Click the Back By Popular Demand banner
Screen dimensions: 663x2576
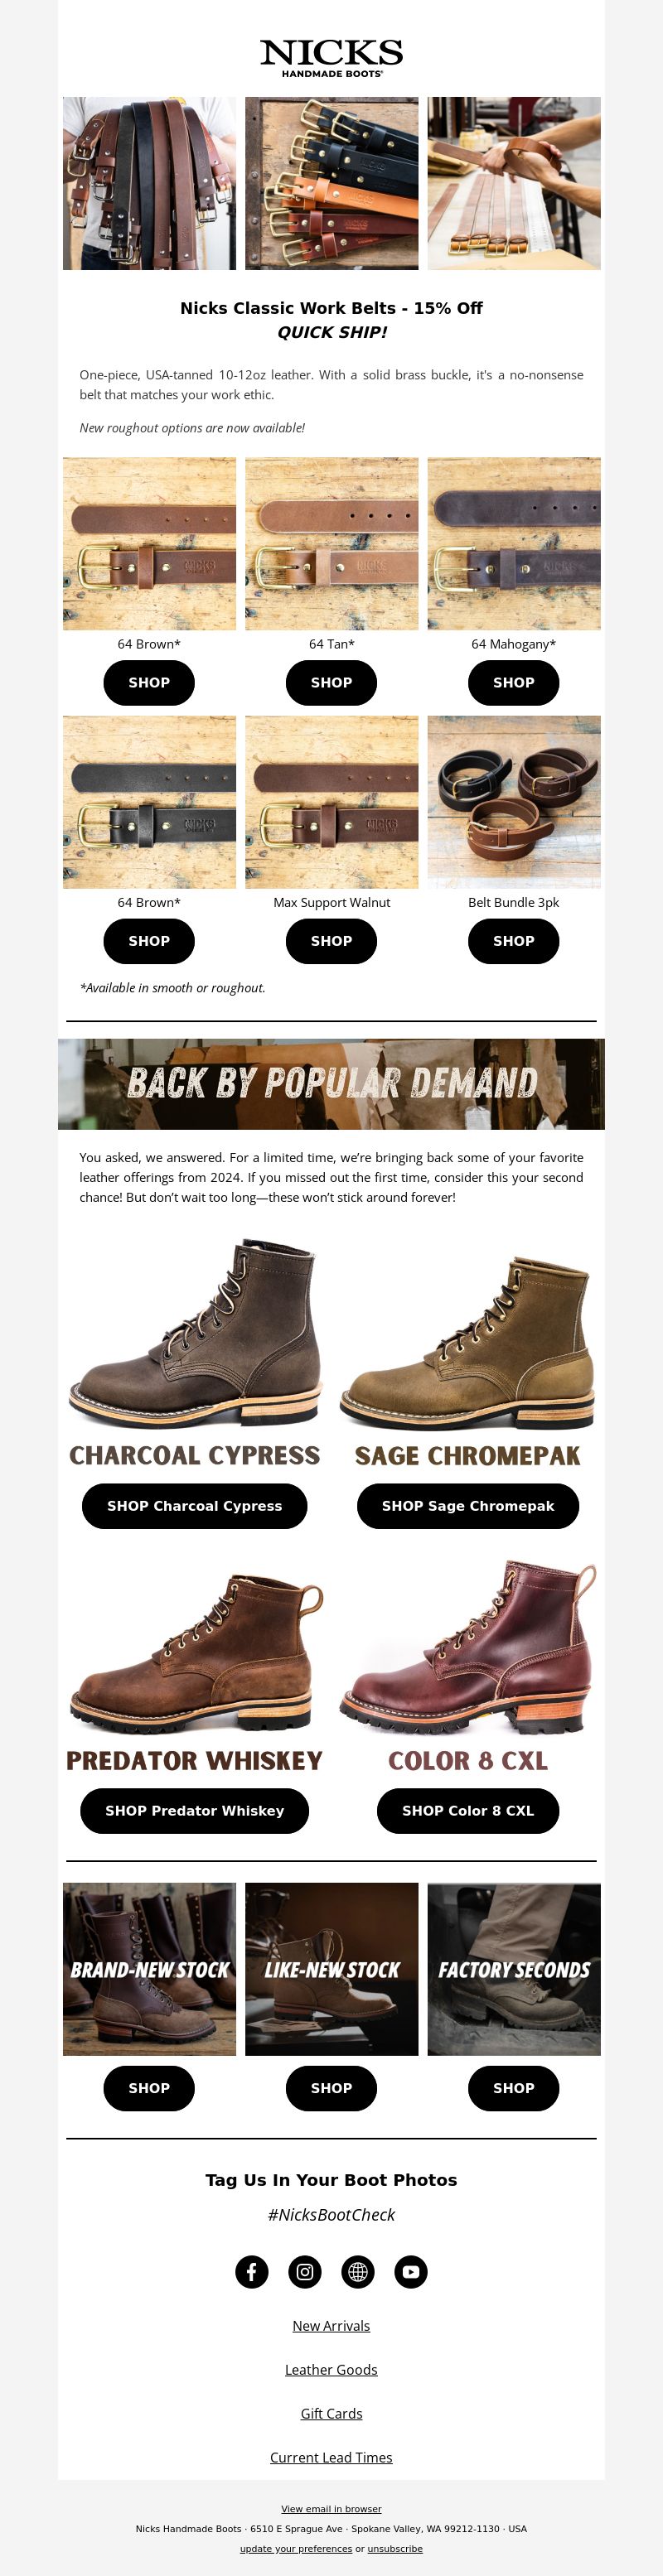click(x=331, y=1084)
